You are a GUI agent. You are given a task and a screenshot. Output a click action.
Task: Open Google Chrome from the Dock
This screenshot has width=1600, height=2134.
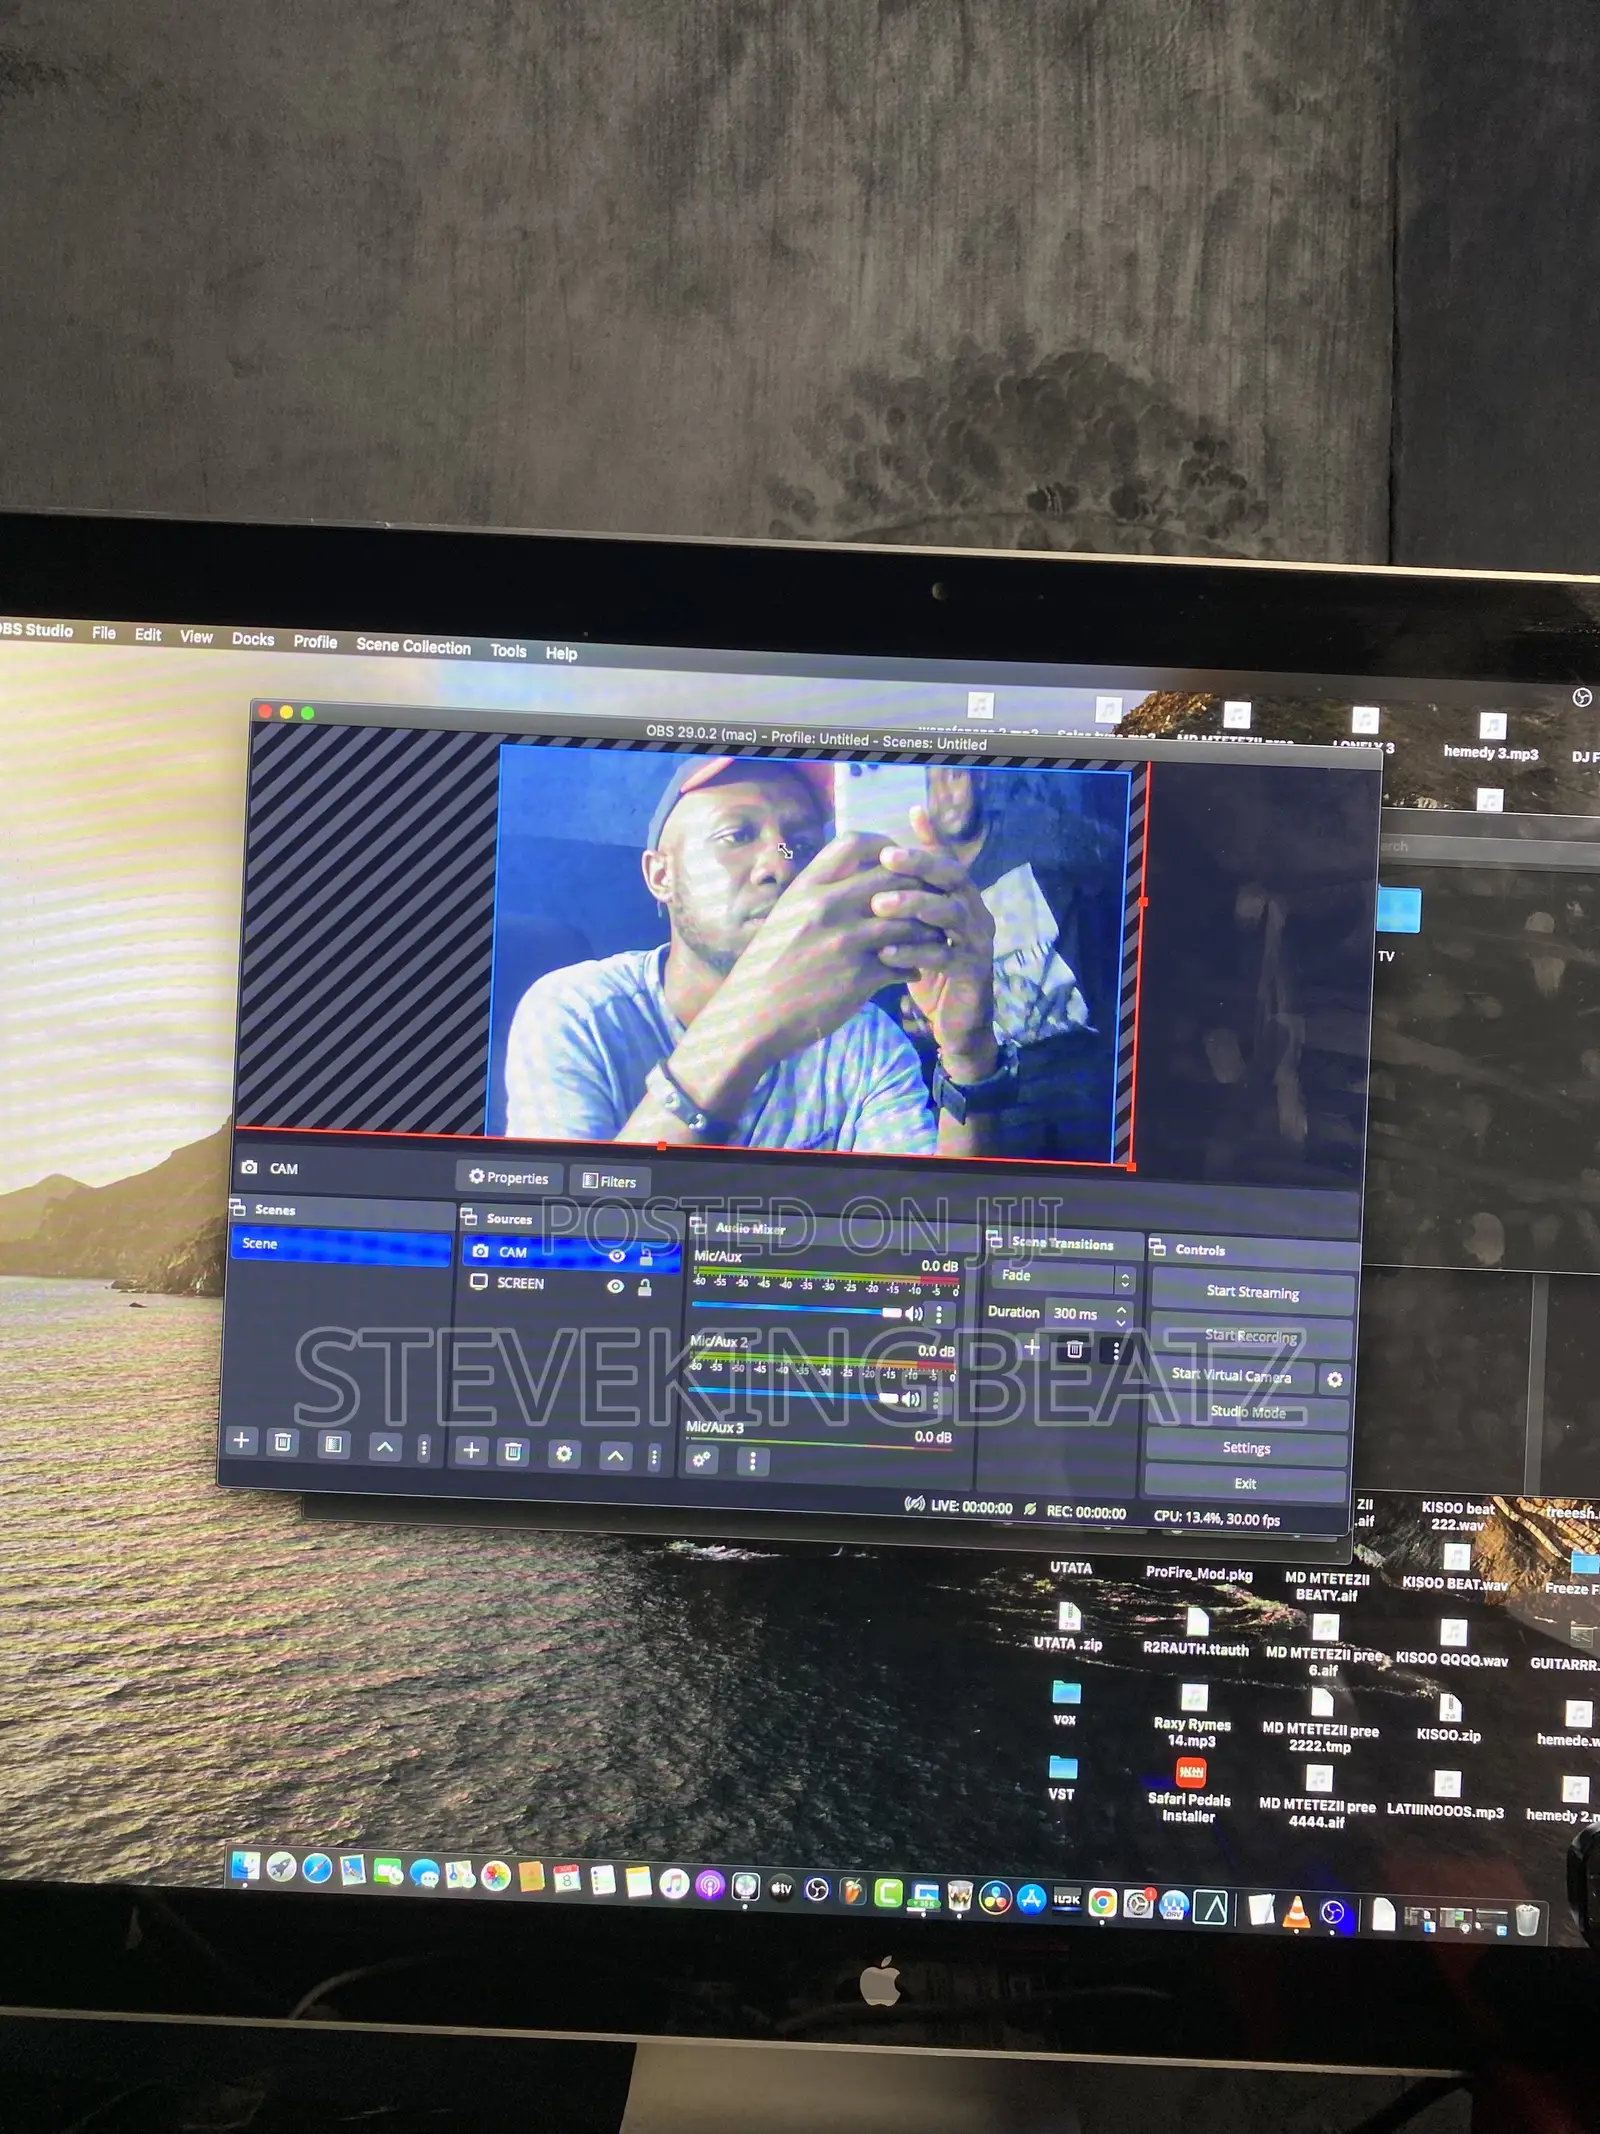[1102, 1902]
